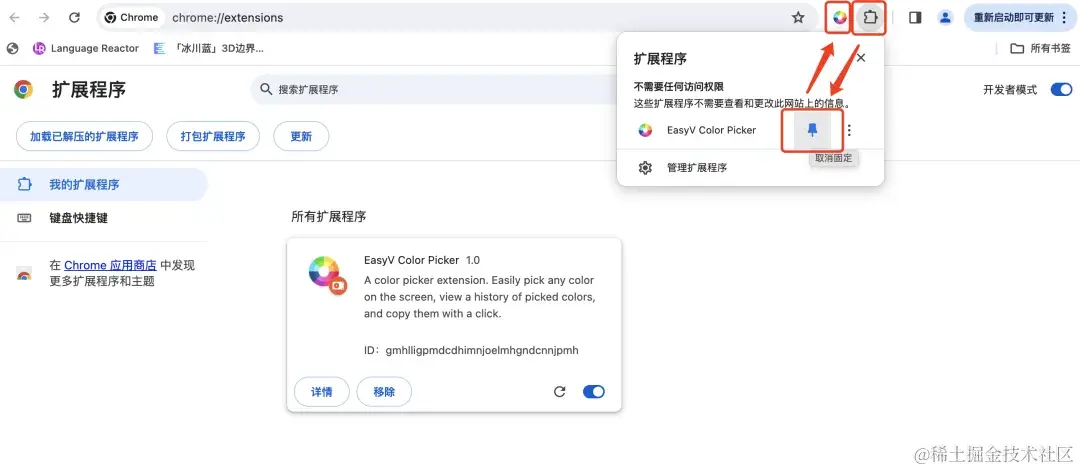Reload the page with the refresh icon

(74, 18)
